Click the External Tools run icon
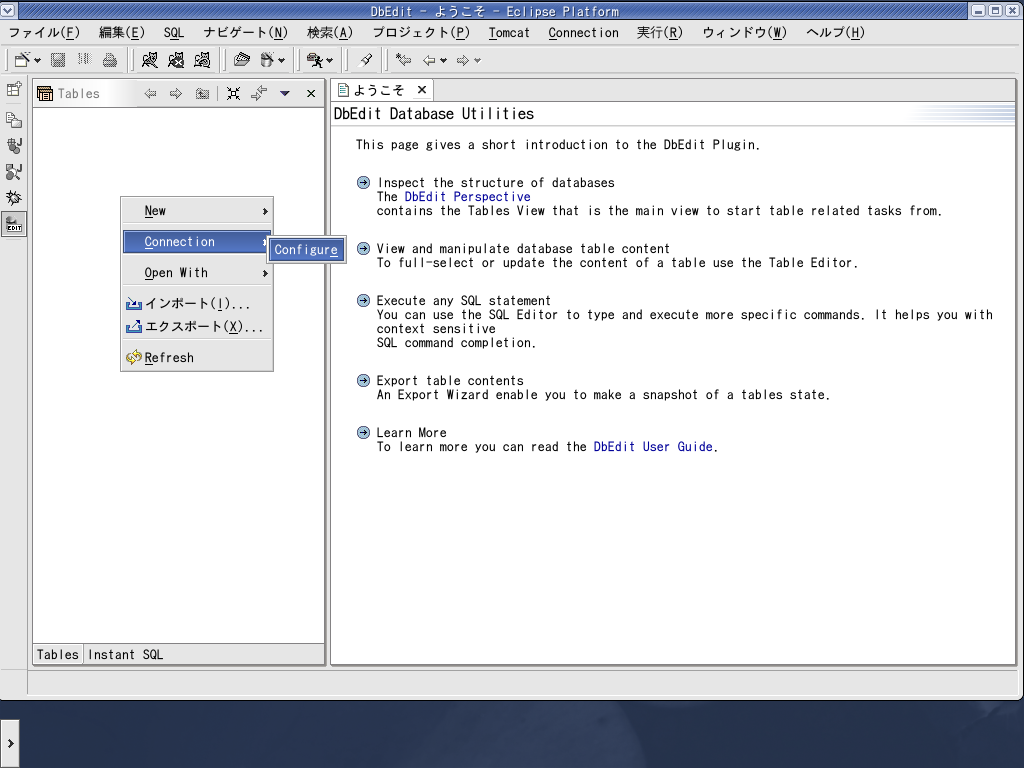The width and height of the screenshot is (1024, 768). pyautogui.click(x=315, y=60)
